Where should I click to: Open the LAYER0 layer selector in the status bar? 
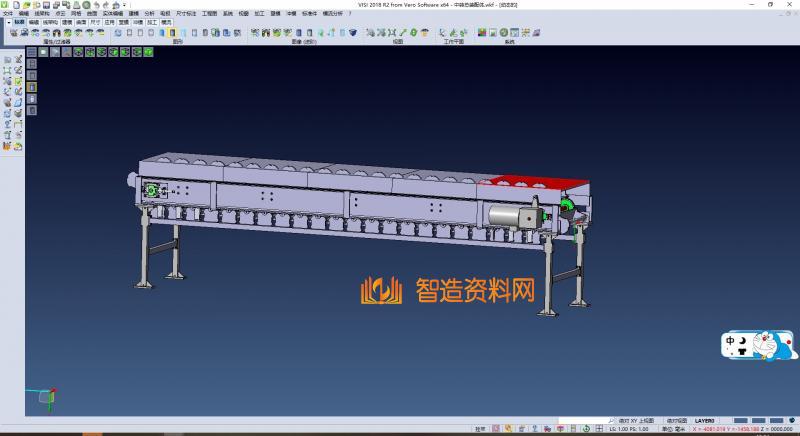click(705, 421)
